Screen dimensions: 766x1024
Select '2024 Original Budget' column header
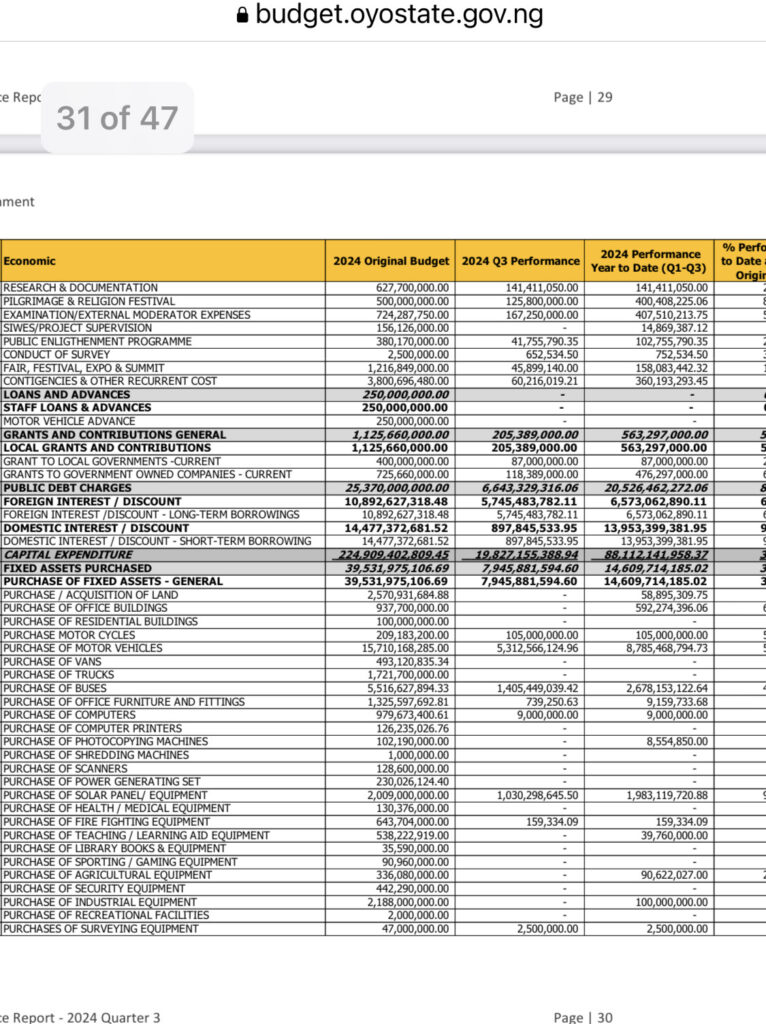pos(391,261)
